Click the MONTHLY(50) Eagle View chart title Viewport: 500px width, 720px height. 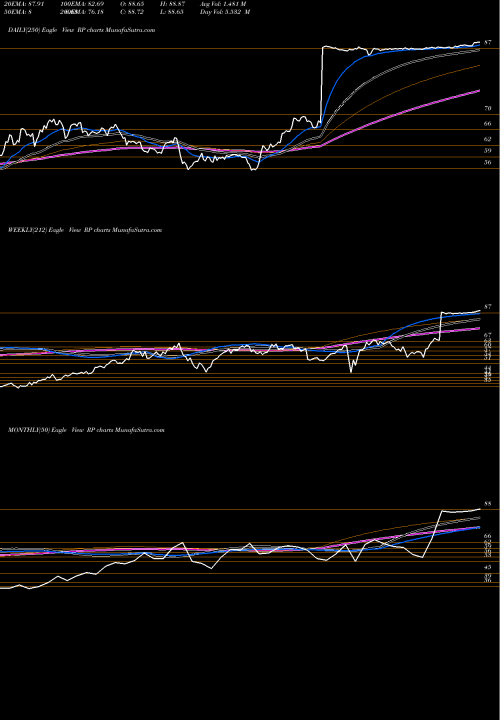pyautogui.click(x=86, y=430)
